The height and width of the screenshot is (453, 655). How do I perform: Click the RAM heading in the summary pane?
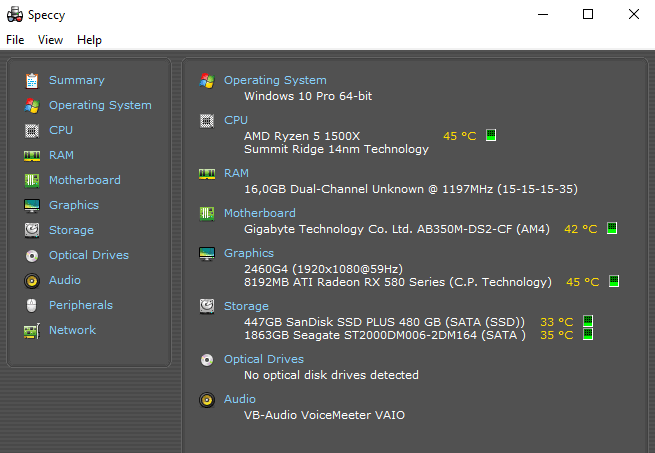coord(236,173)
